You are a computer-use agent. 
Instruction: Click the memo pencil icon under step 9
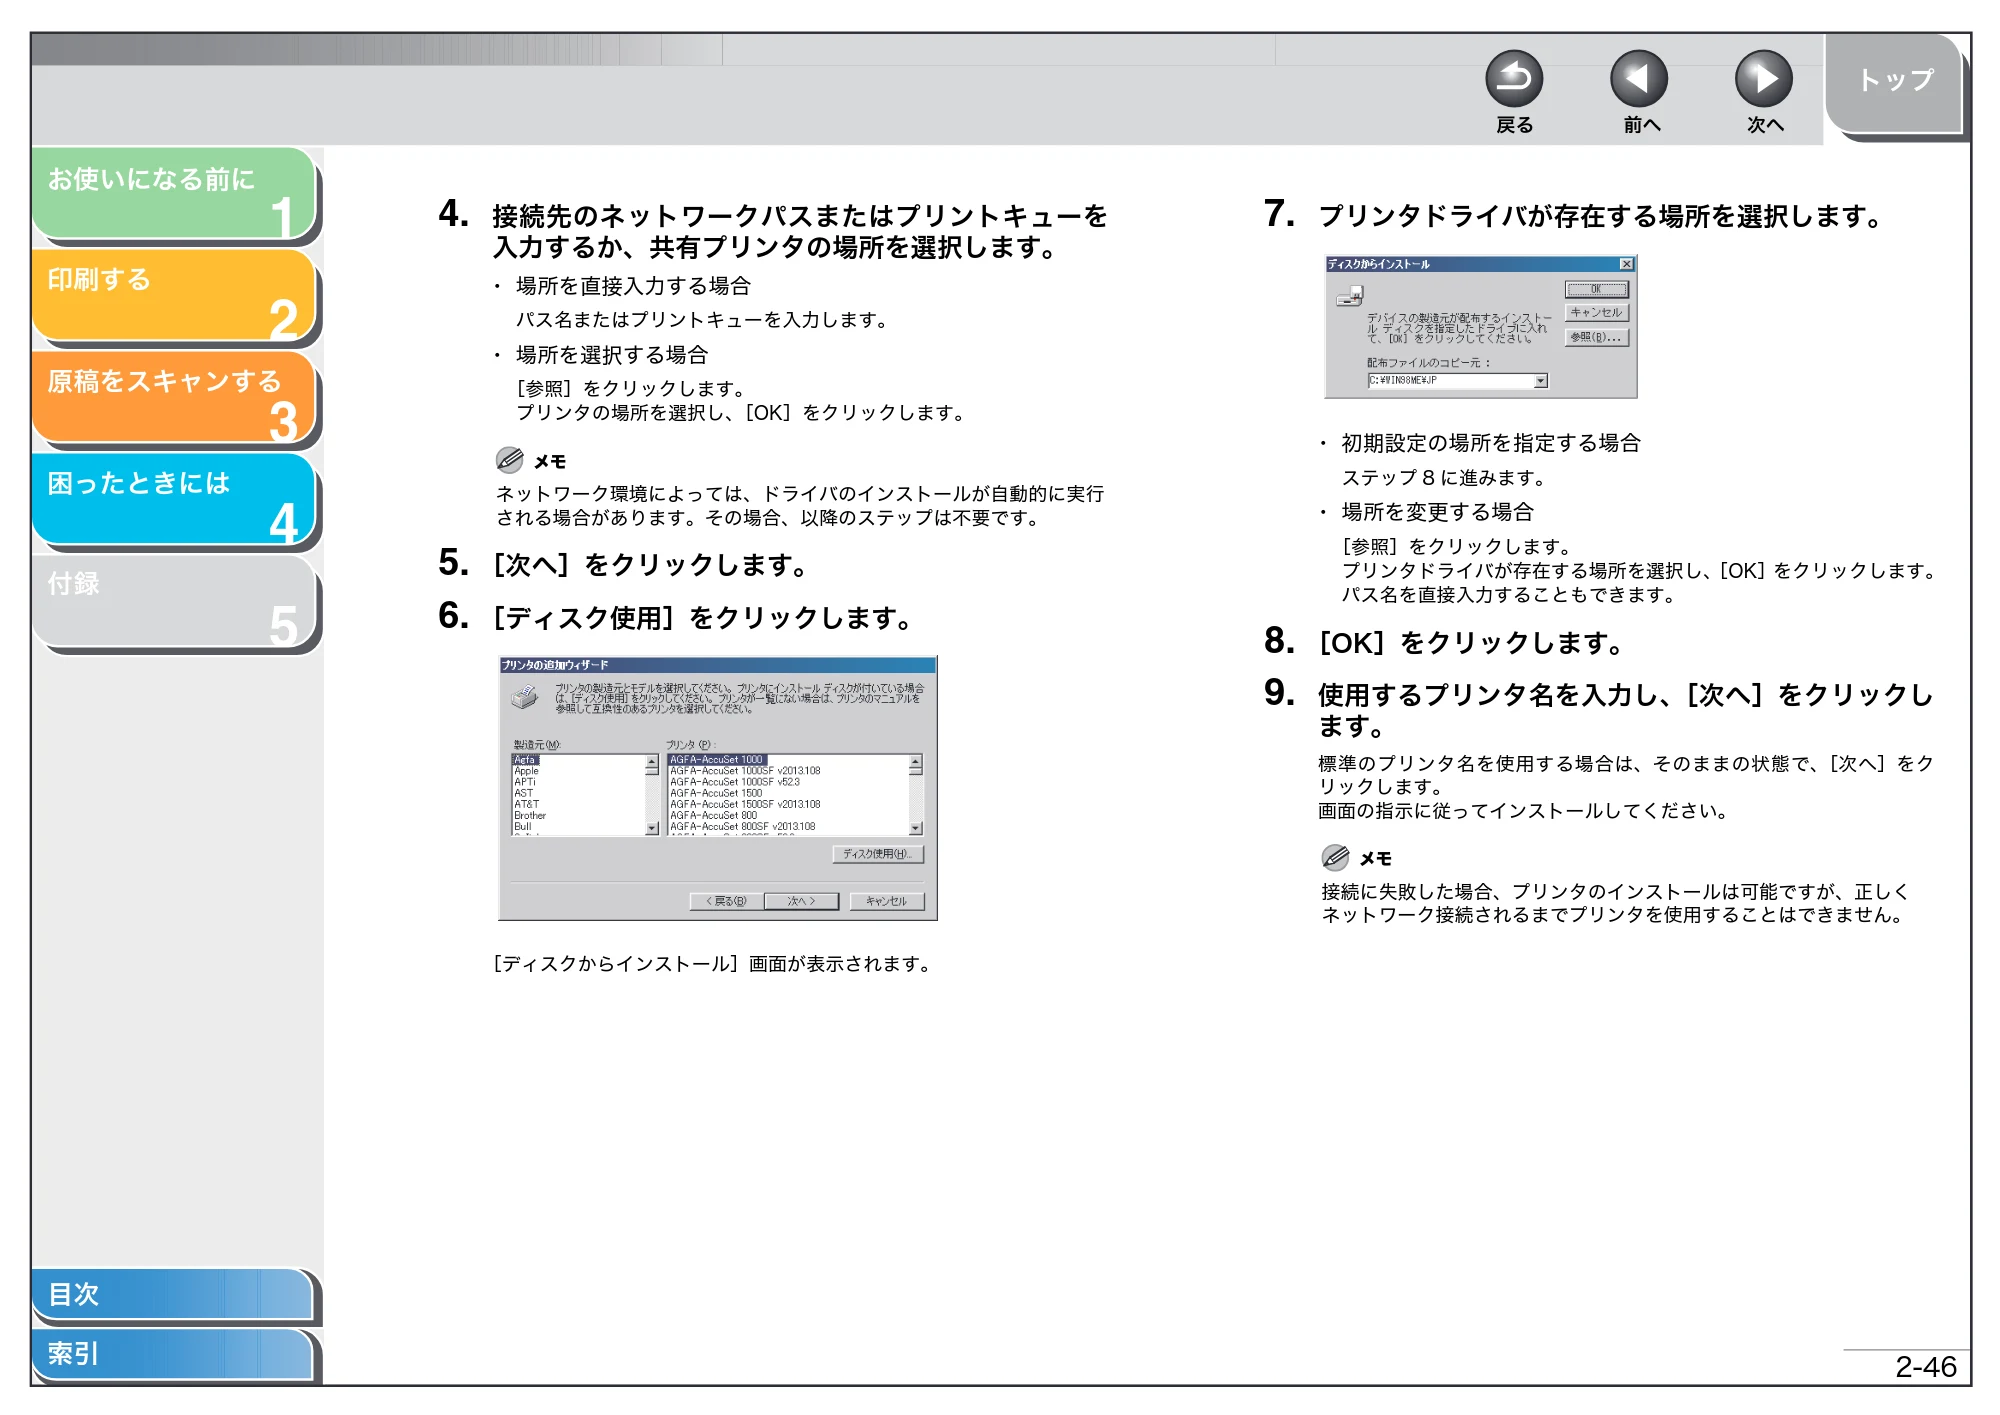[x=1335, y=857]
